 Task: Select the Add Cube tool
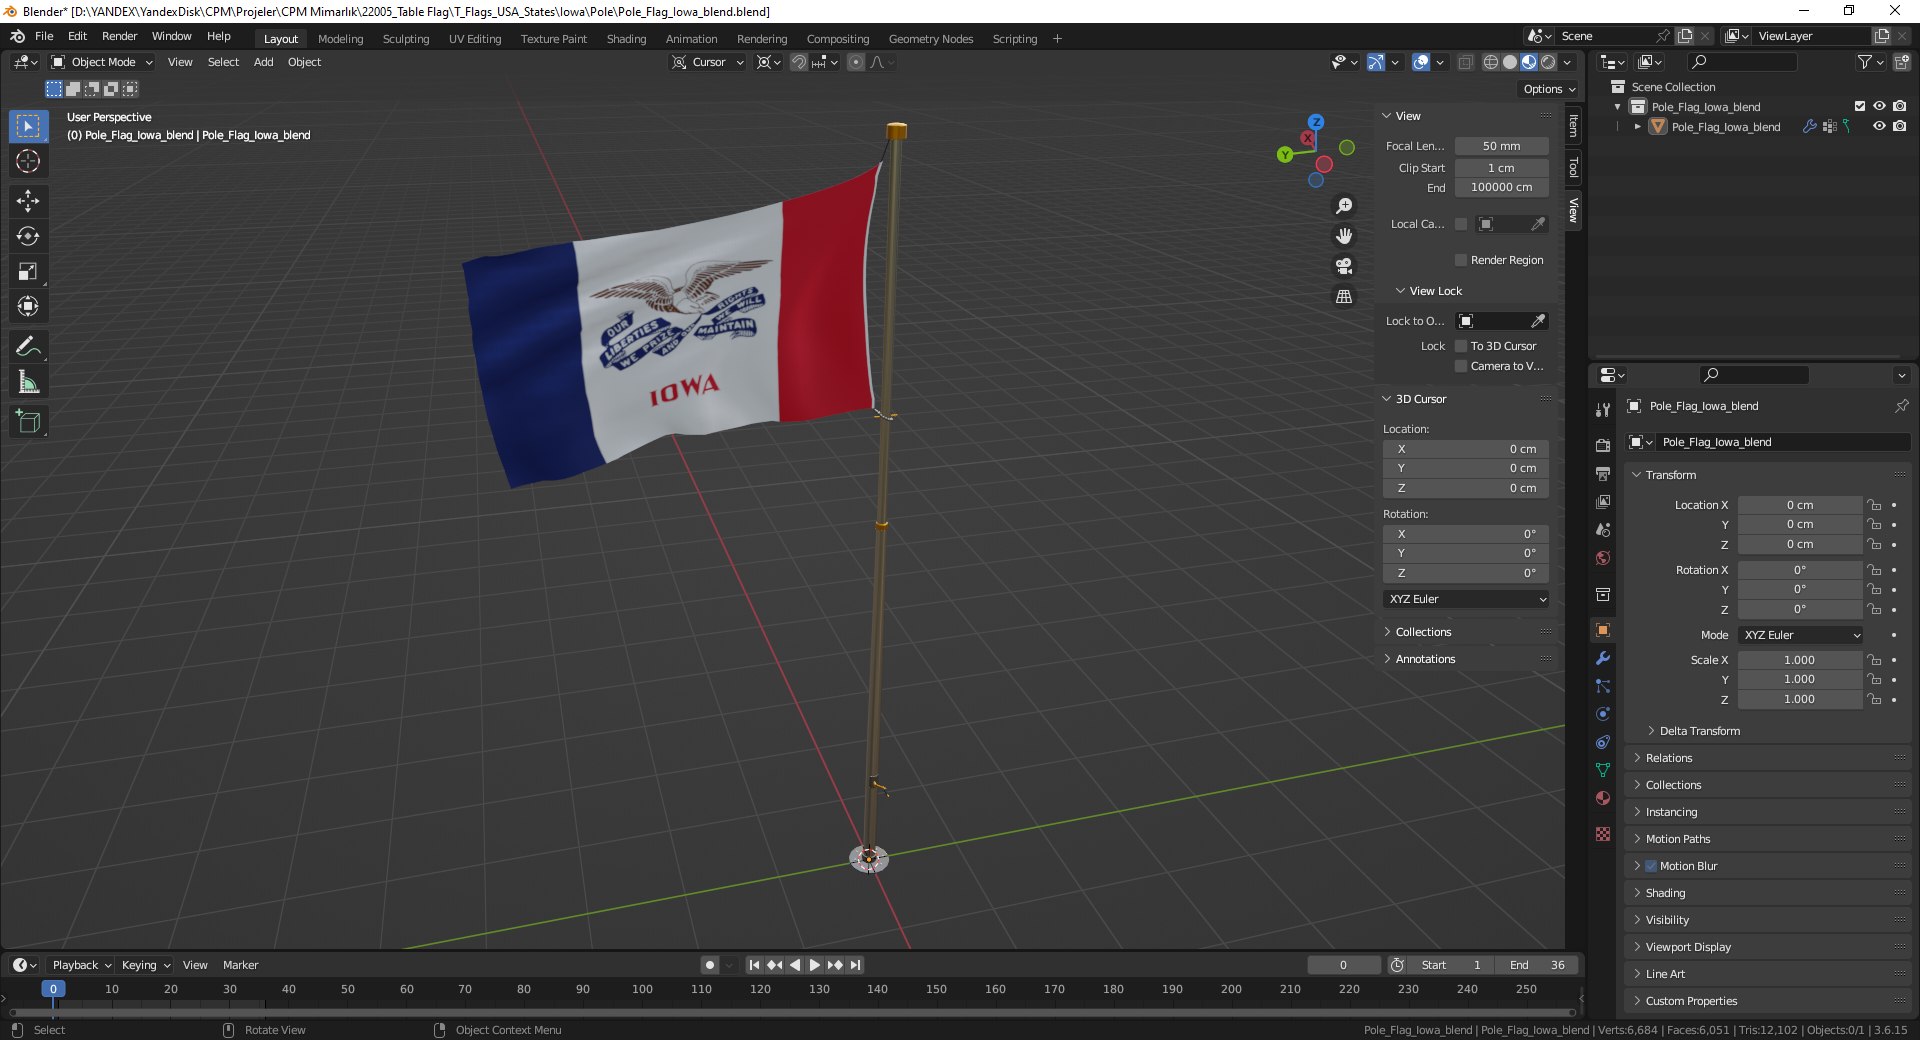click(28, 422)
